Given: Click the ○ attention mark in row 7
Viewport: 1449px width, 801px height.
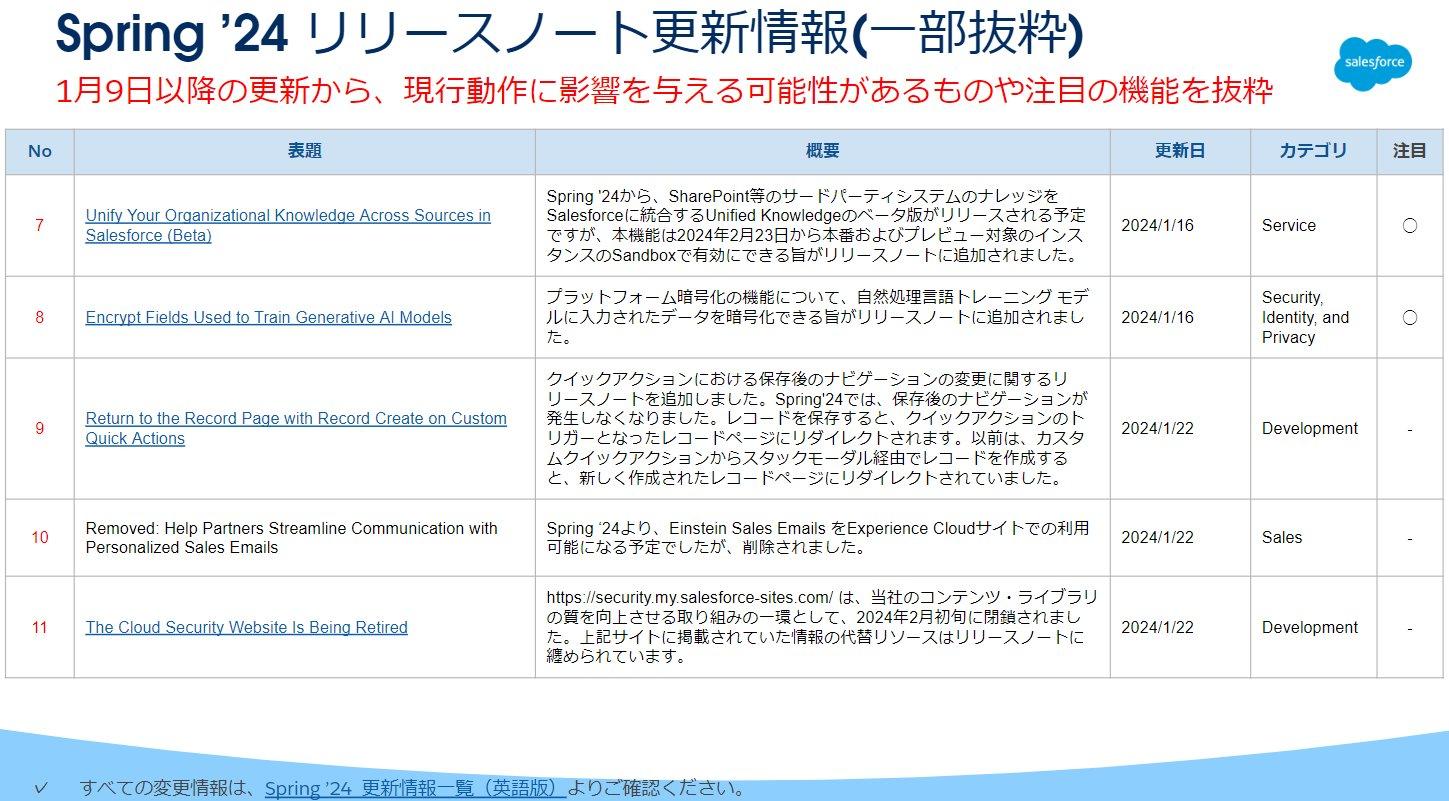Looking at the screenshot, I should [x=1410, y=226].
